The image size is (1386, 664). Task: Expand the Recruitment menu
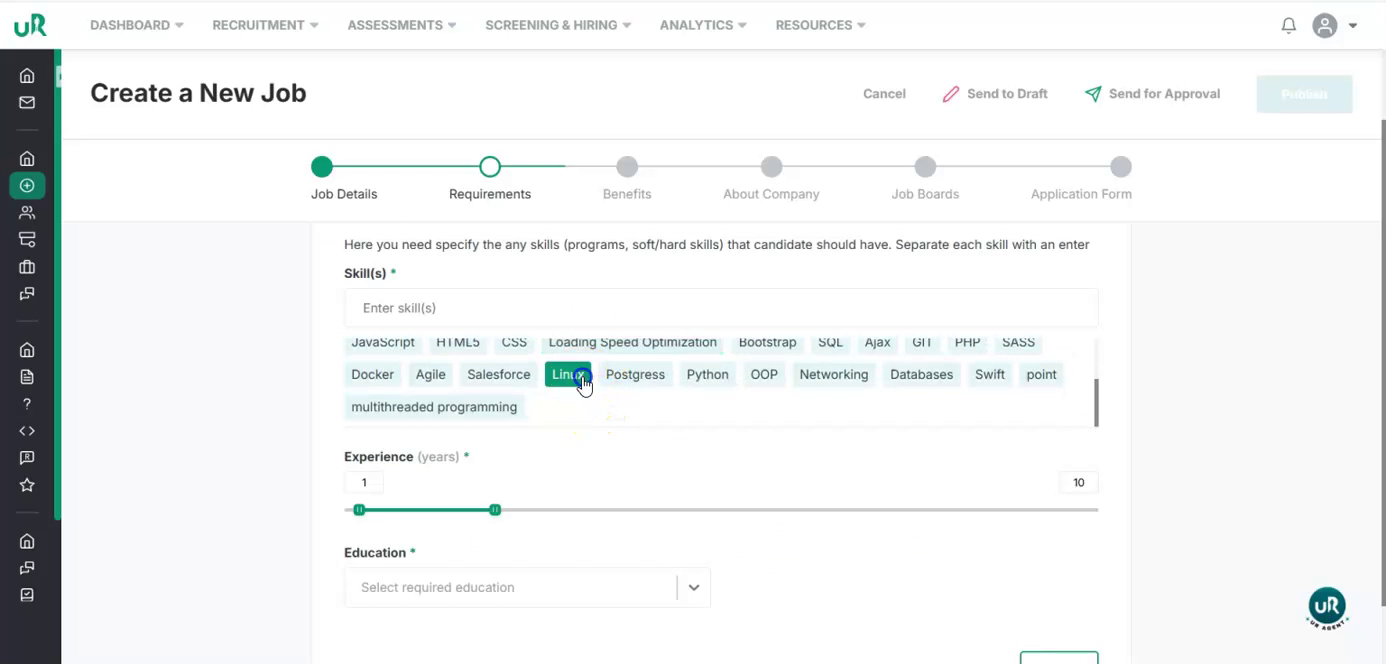[x=265, y=25]
